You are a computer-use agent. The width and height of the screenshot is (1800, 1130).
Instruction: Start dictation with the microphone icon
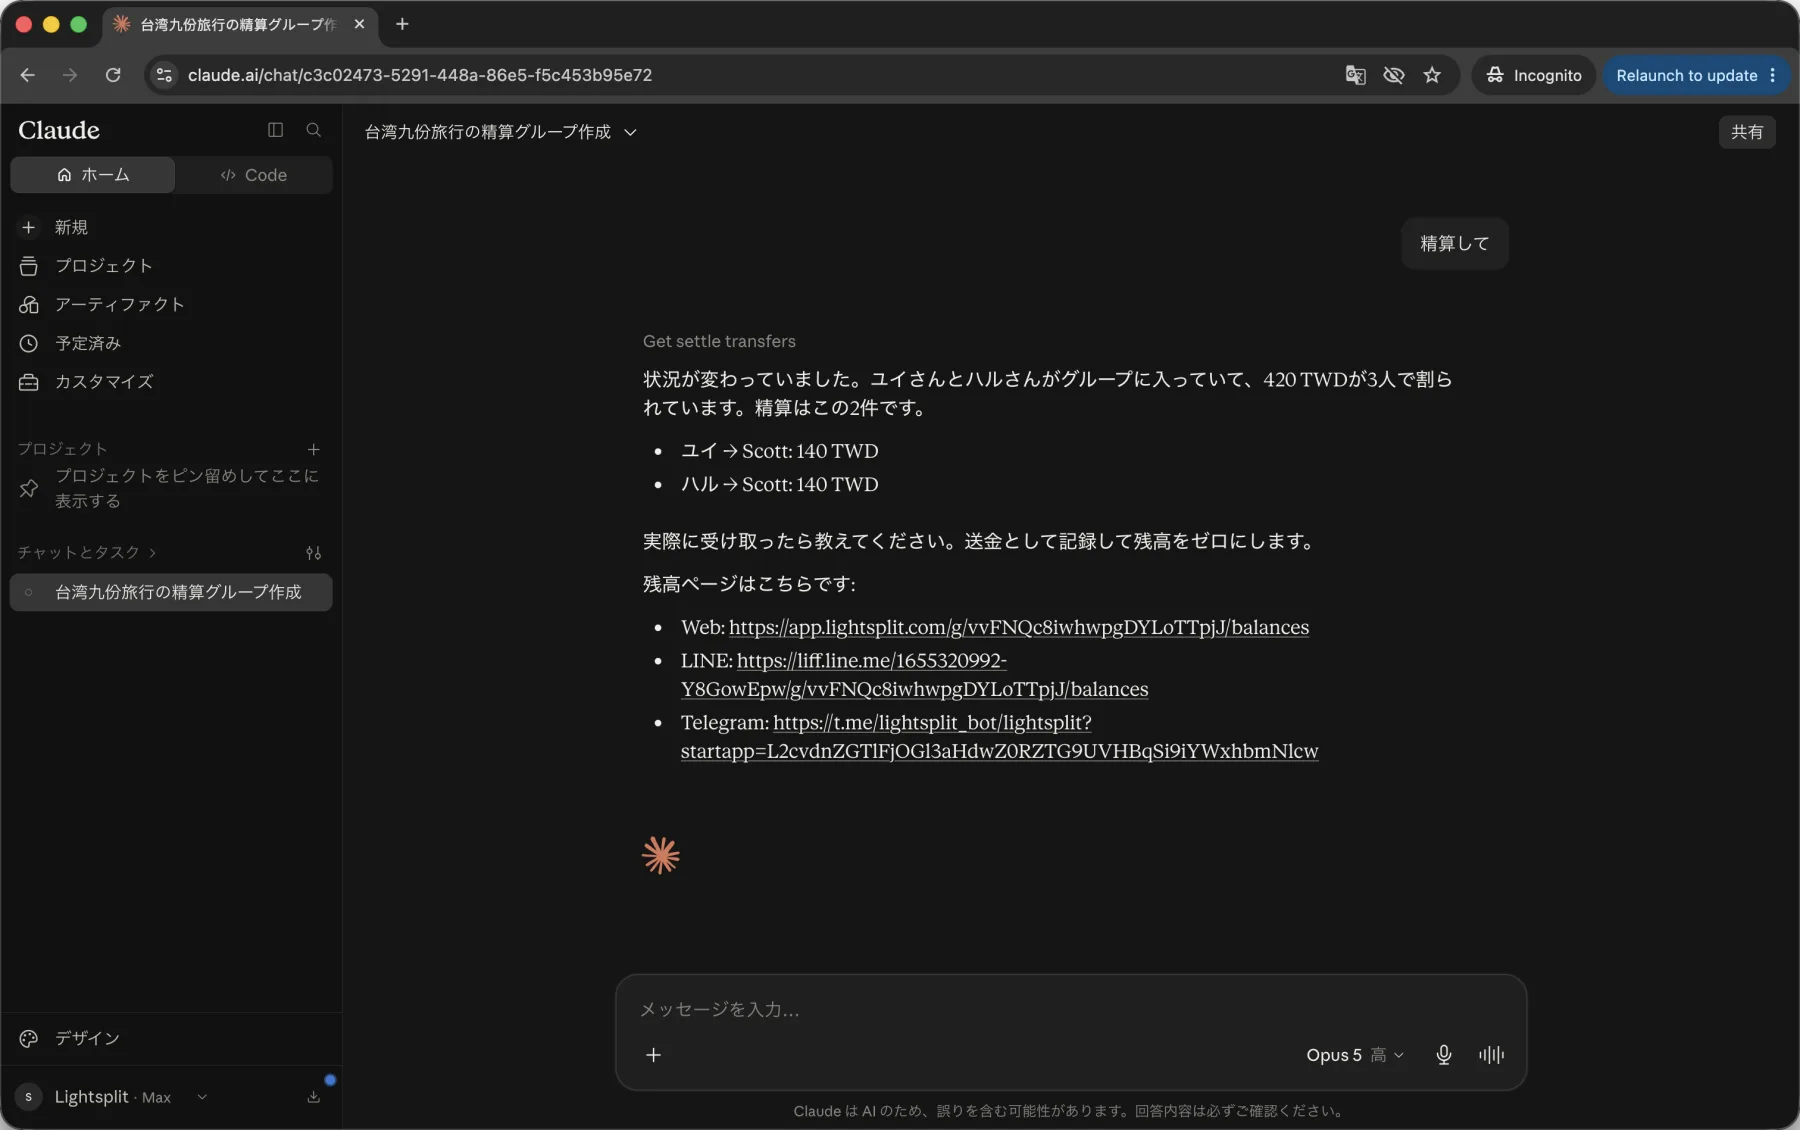coord(1443,1055)
